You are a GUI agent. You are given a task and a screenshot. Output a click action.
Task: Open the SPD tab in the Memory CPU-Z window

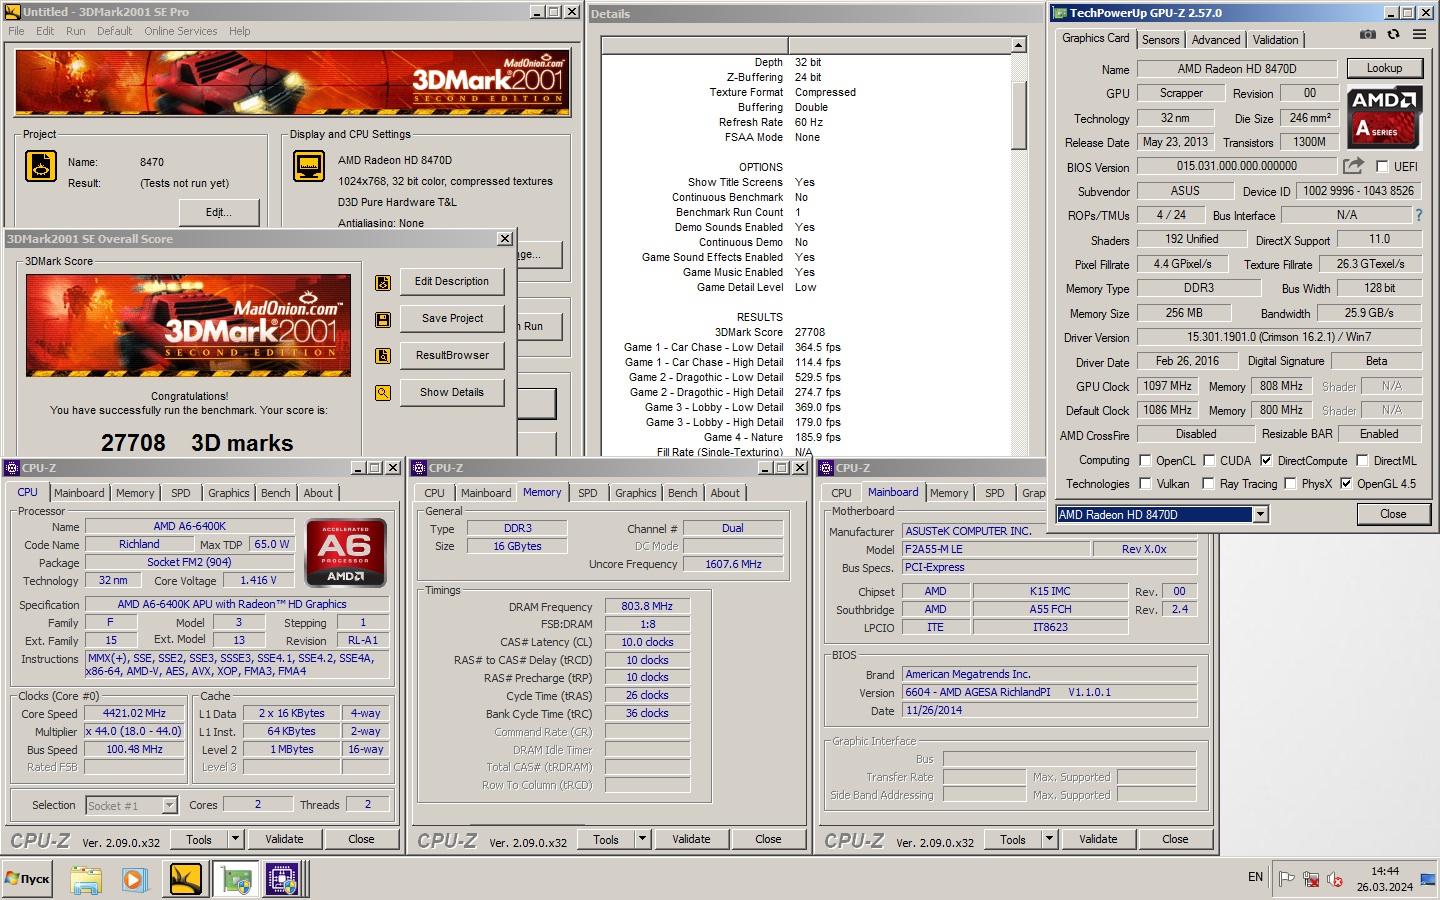(588, 493)
